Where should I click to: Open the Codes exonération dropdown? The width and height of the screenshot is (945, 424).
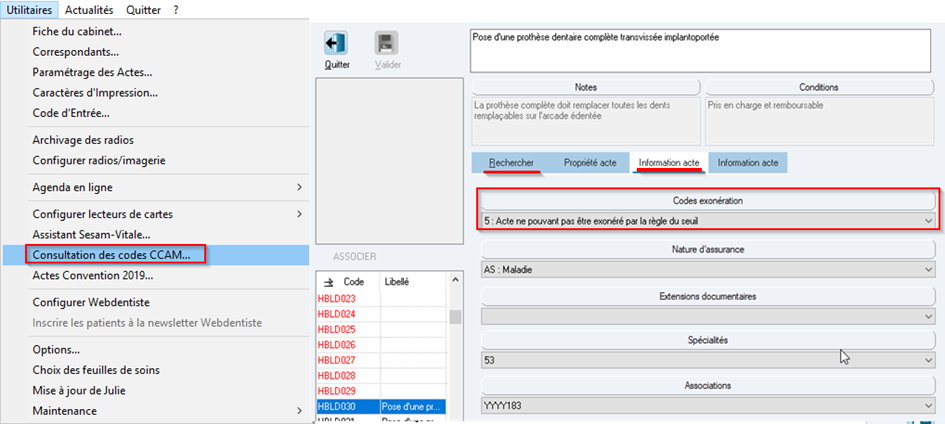pyautogui.click(x=708, y=221)
